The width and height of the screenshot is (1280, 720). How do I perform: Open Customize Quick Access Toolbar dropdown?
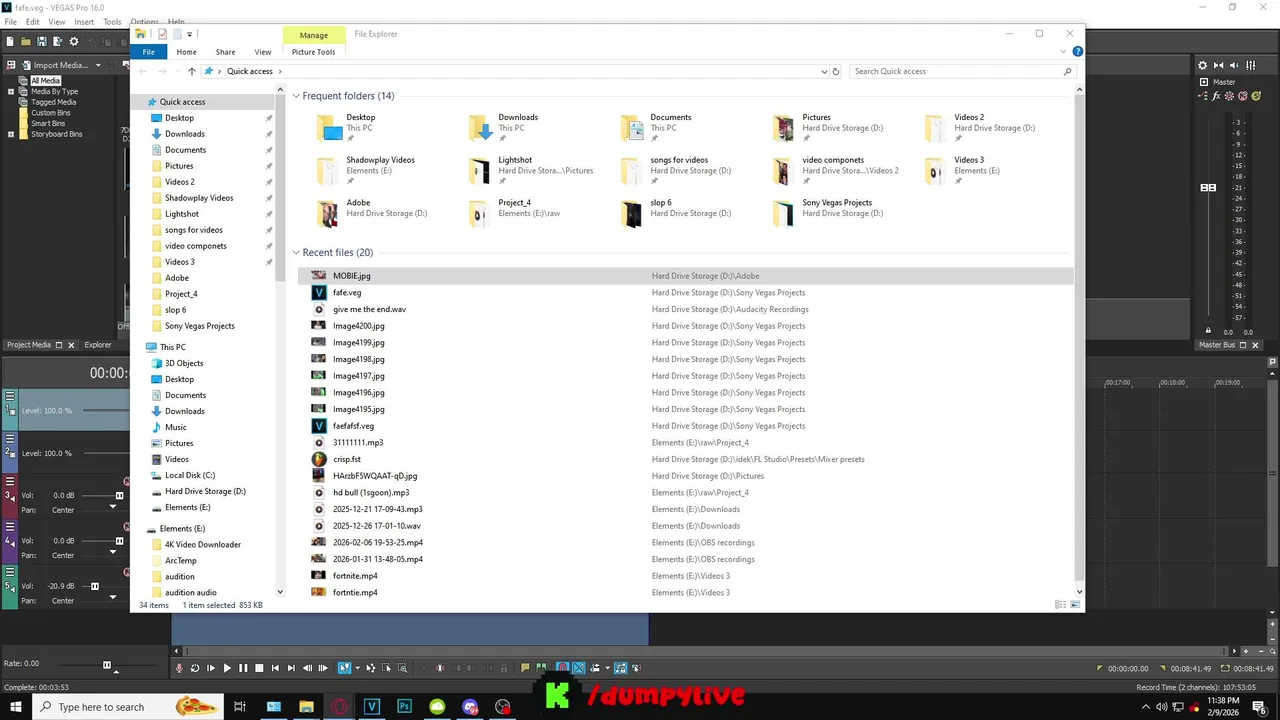pyautogui.click(x=189, y=34)
